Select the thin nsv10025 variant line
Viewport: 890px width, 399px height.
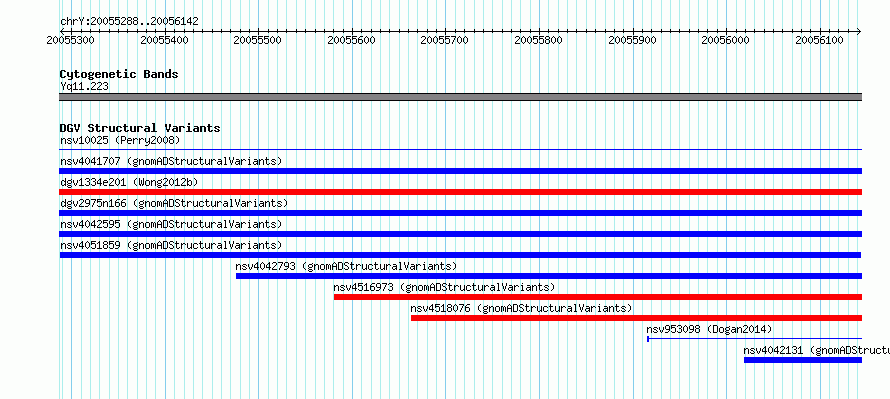[461, 150]
